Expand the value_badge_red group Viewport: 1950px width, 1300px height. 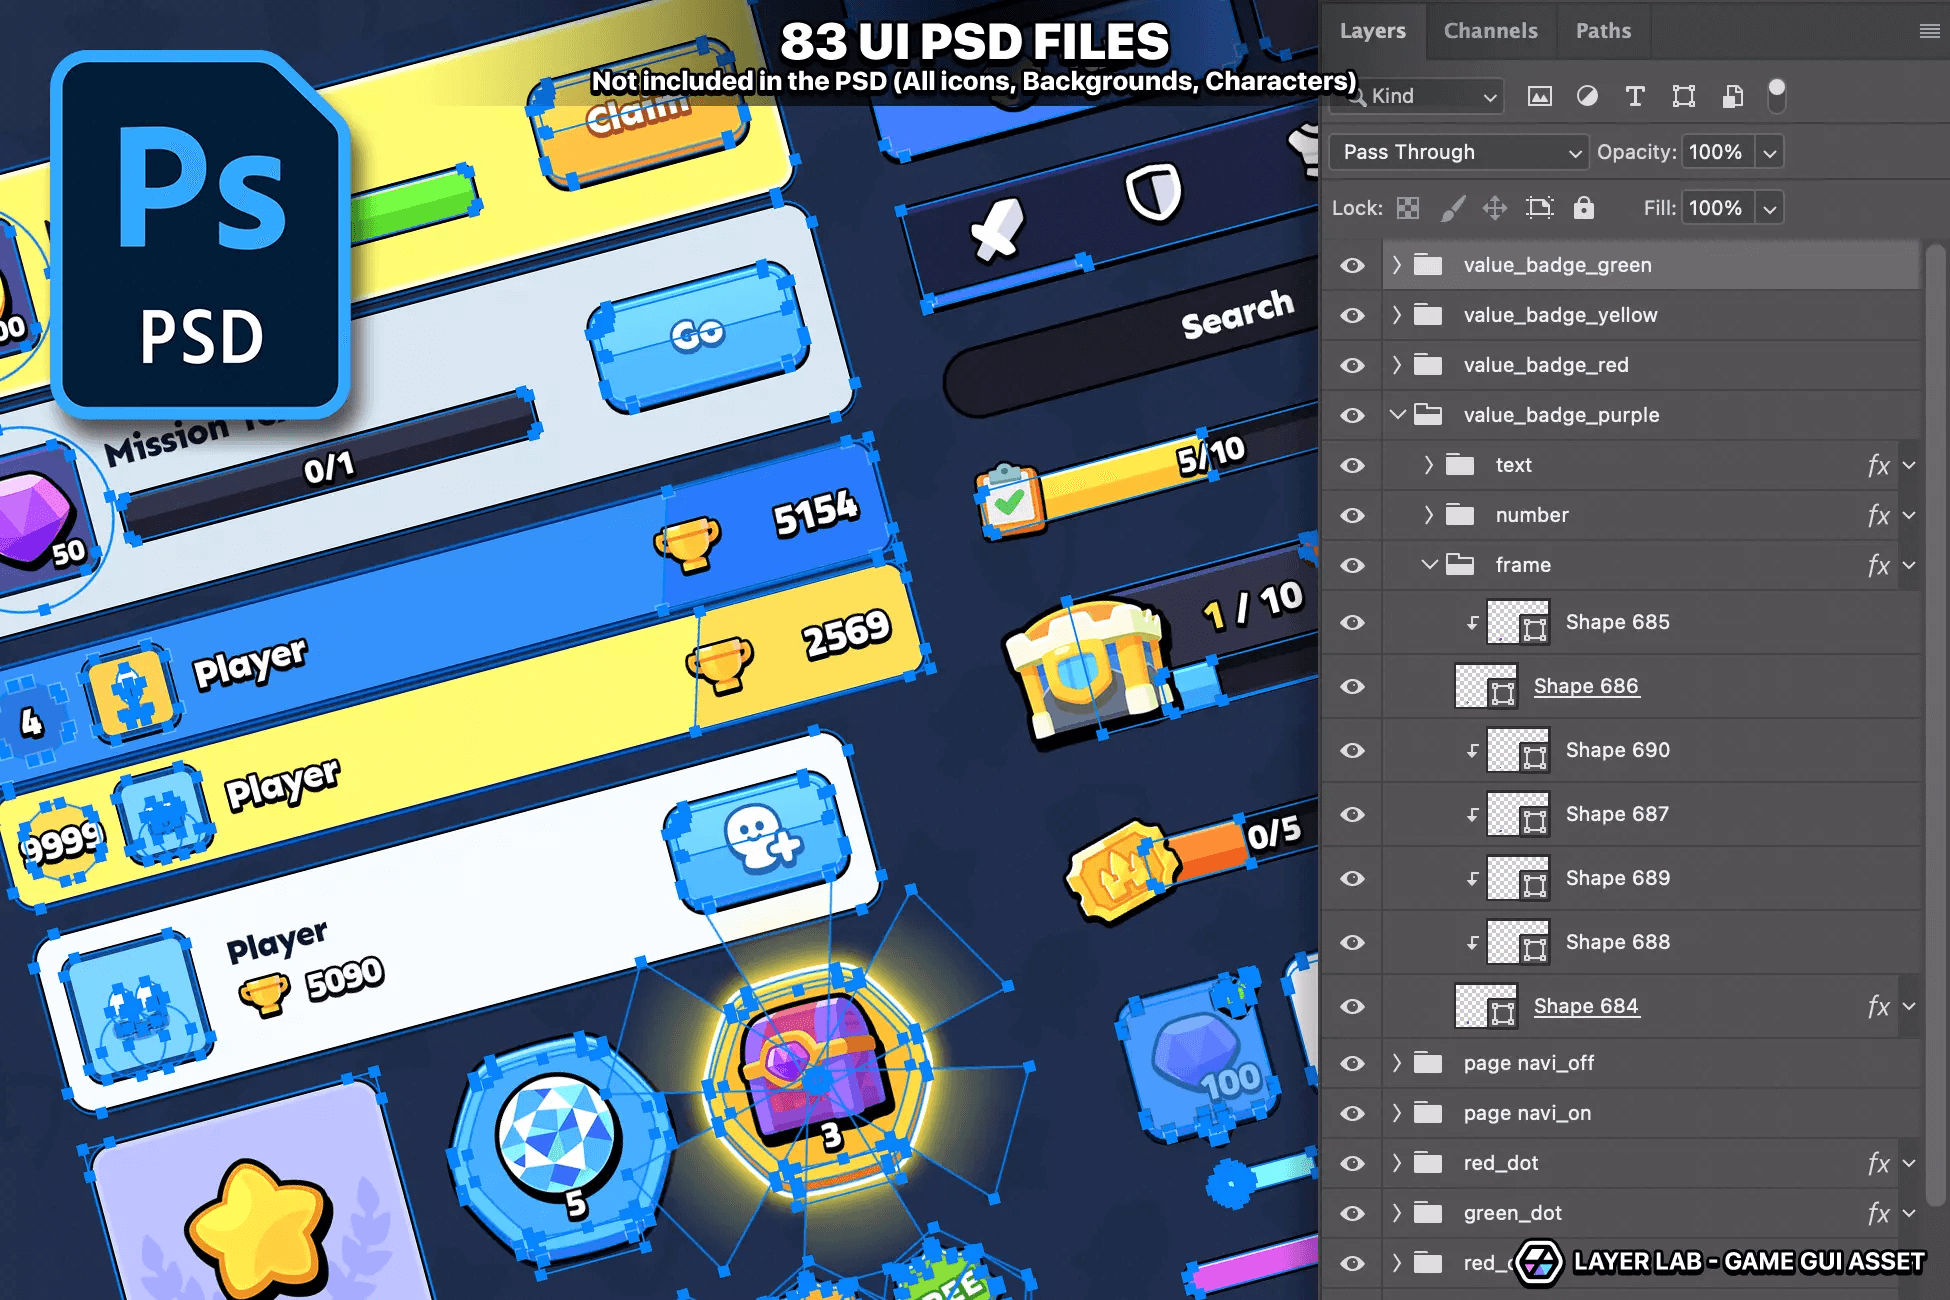pyautogui.click(x=1397, y=365)
